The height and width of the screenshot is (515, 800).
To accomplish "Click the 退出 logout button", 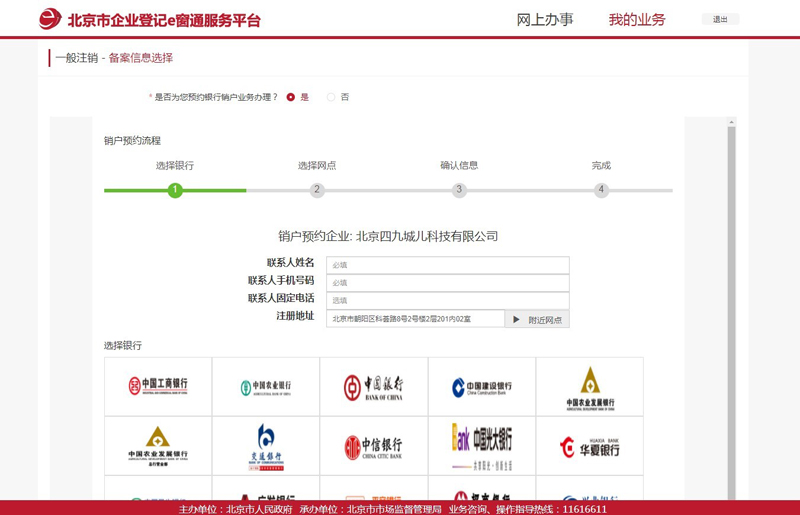I will [x=720, y=19].
